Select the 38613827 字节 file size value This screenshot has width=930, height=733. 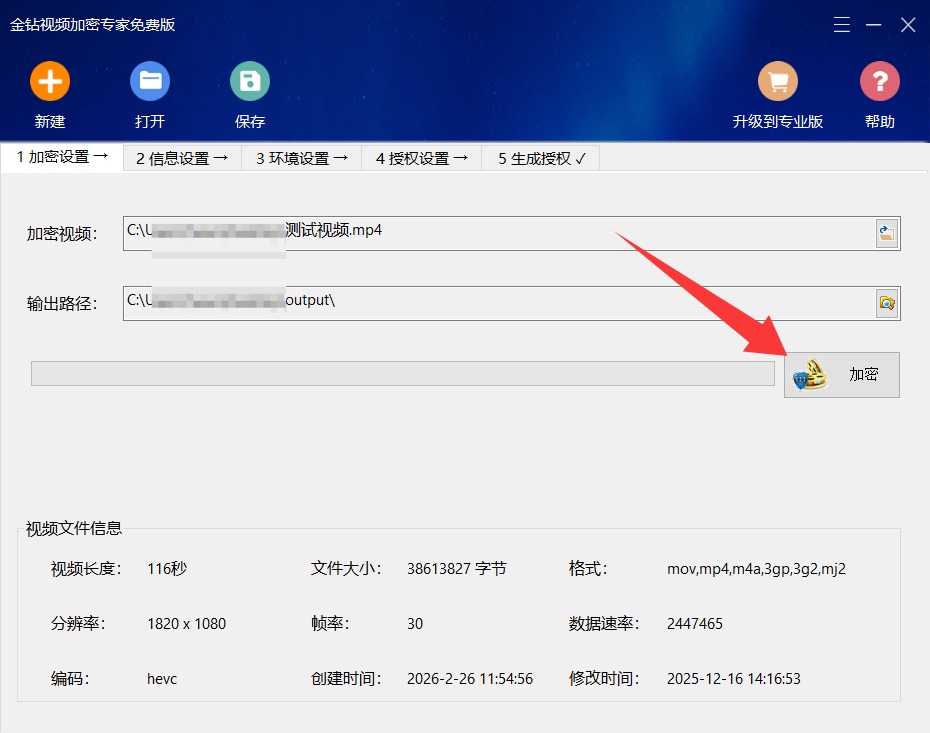pos(457,569)
